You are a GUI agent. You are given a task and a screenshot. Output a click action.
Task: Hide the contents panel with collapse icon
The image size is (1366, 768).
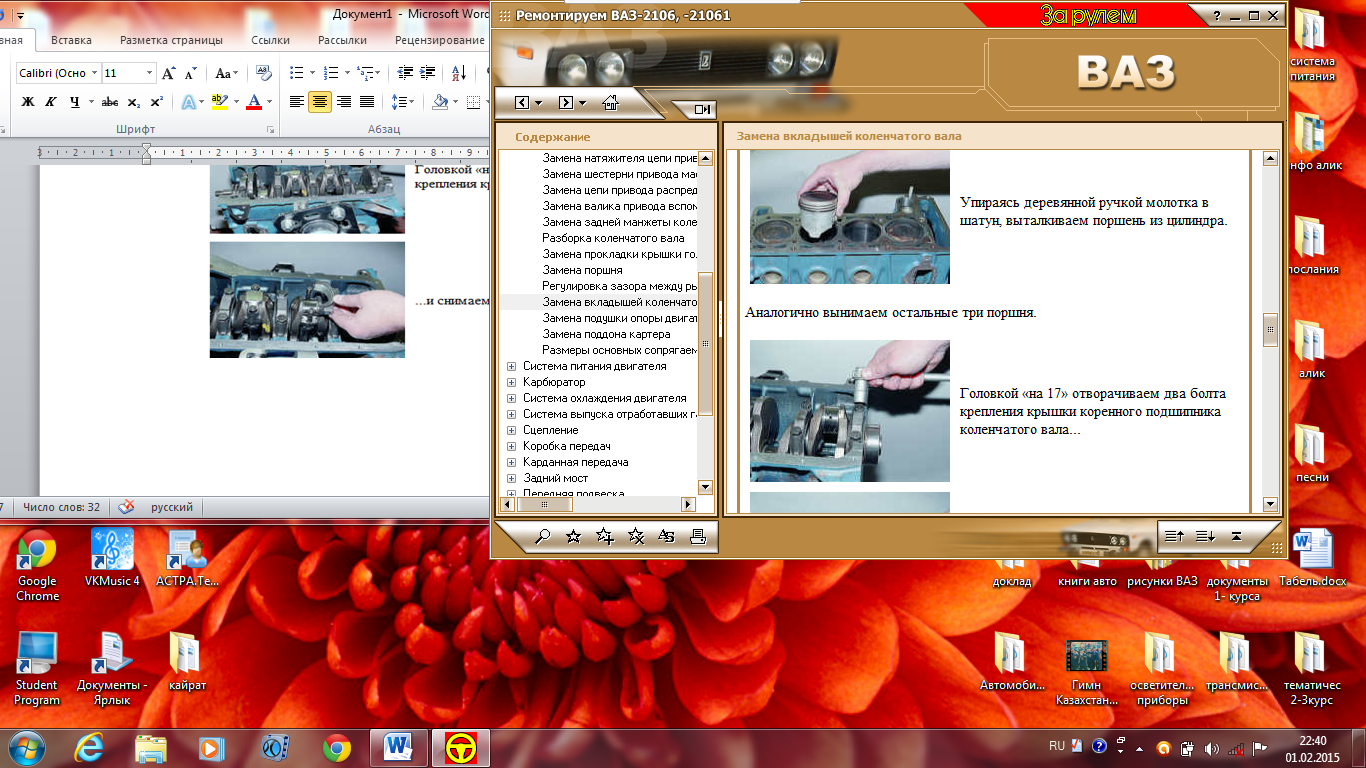pyautogui.click(x=702, y=110)
